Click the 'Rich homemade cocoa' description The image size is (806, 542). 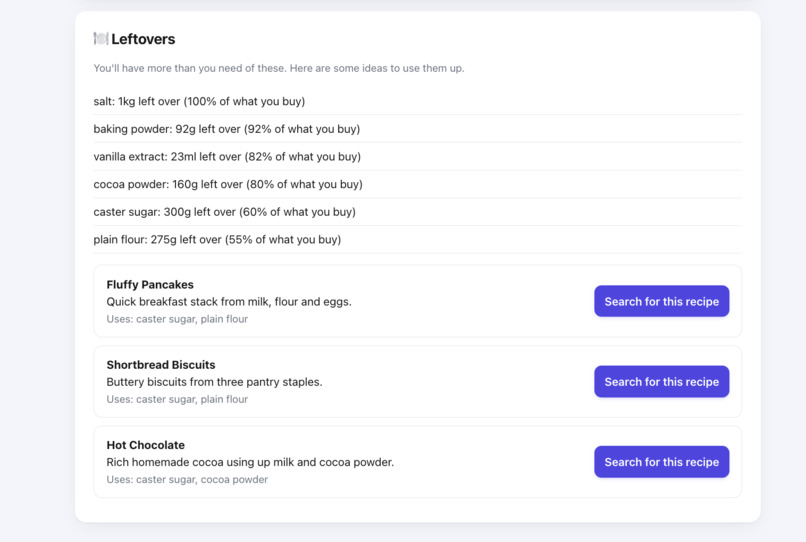tap(250, 462)
